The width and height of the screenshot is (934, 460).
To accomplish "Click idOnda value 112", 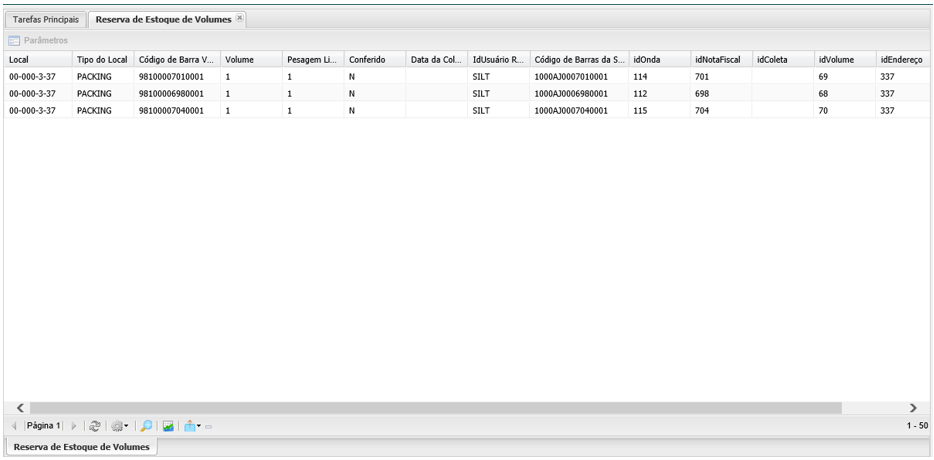I will [640, 94].
